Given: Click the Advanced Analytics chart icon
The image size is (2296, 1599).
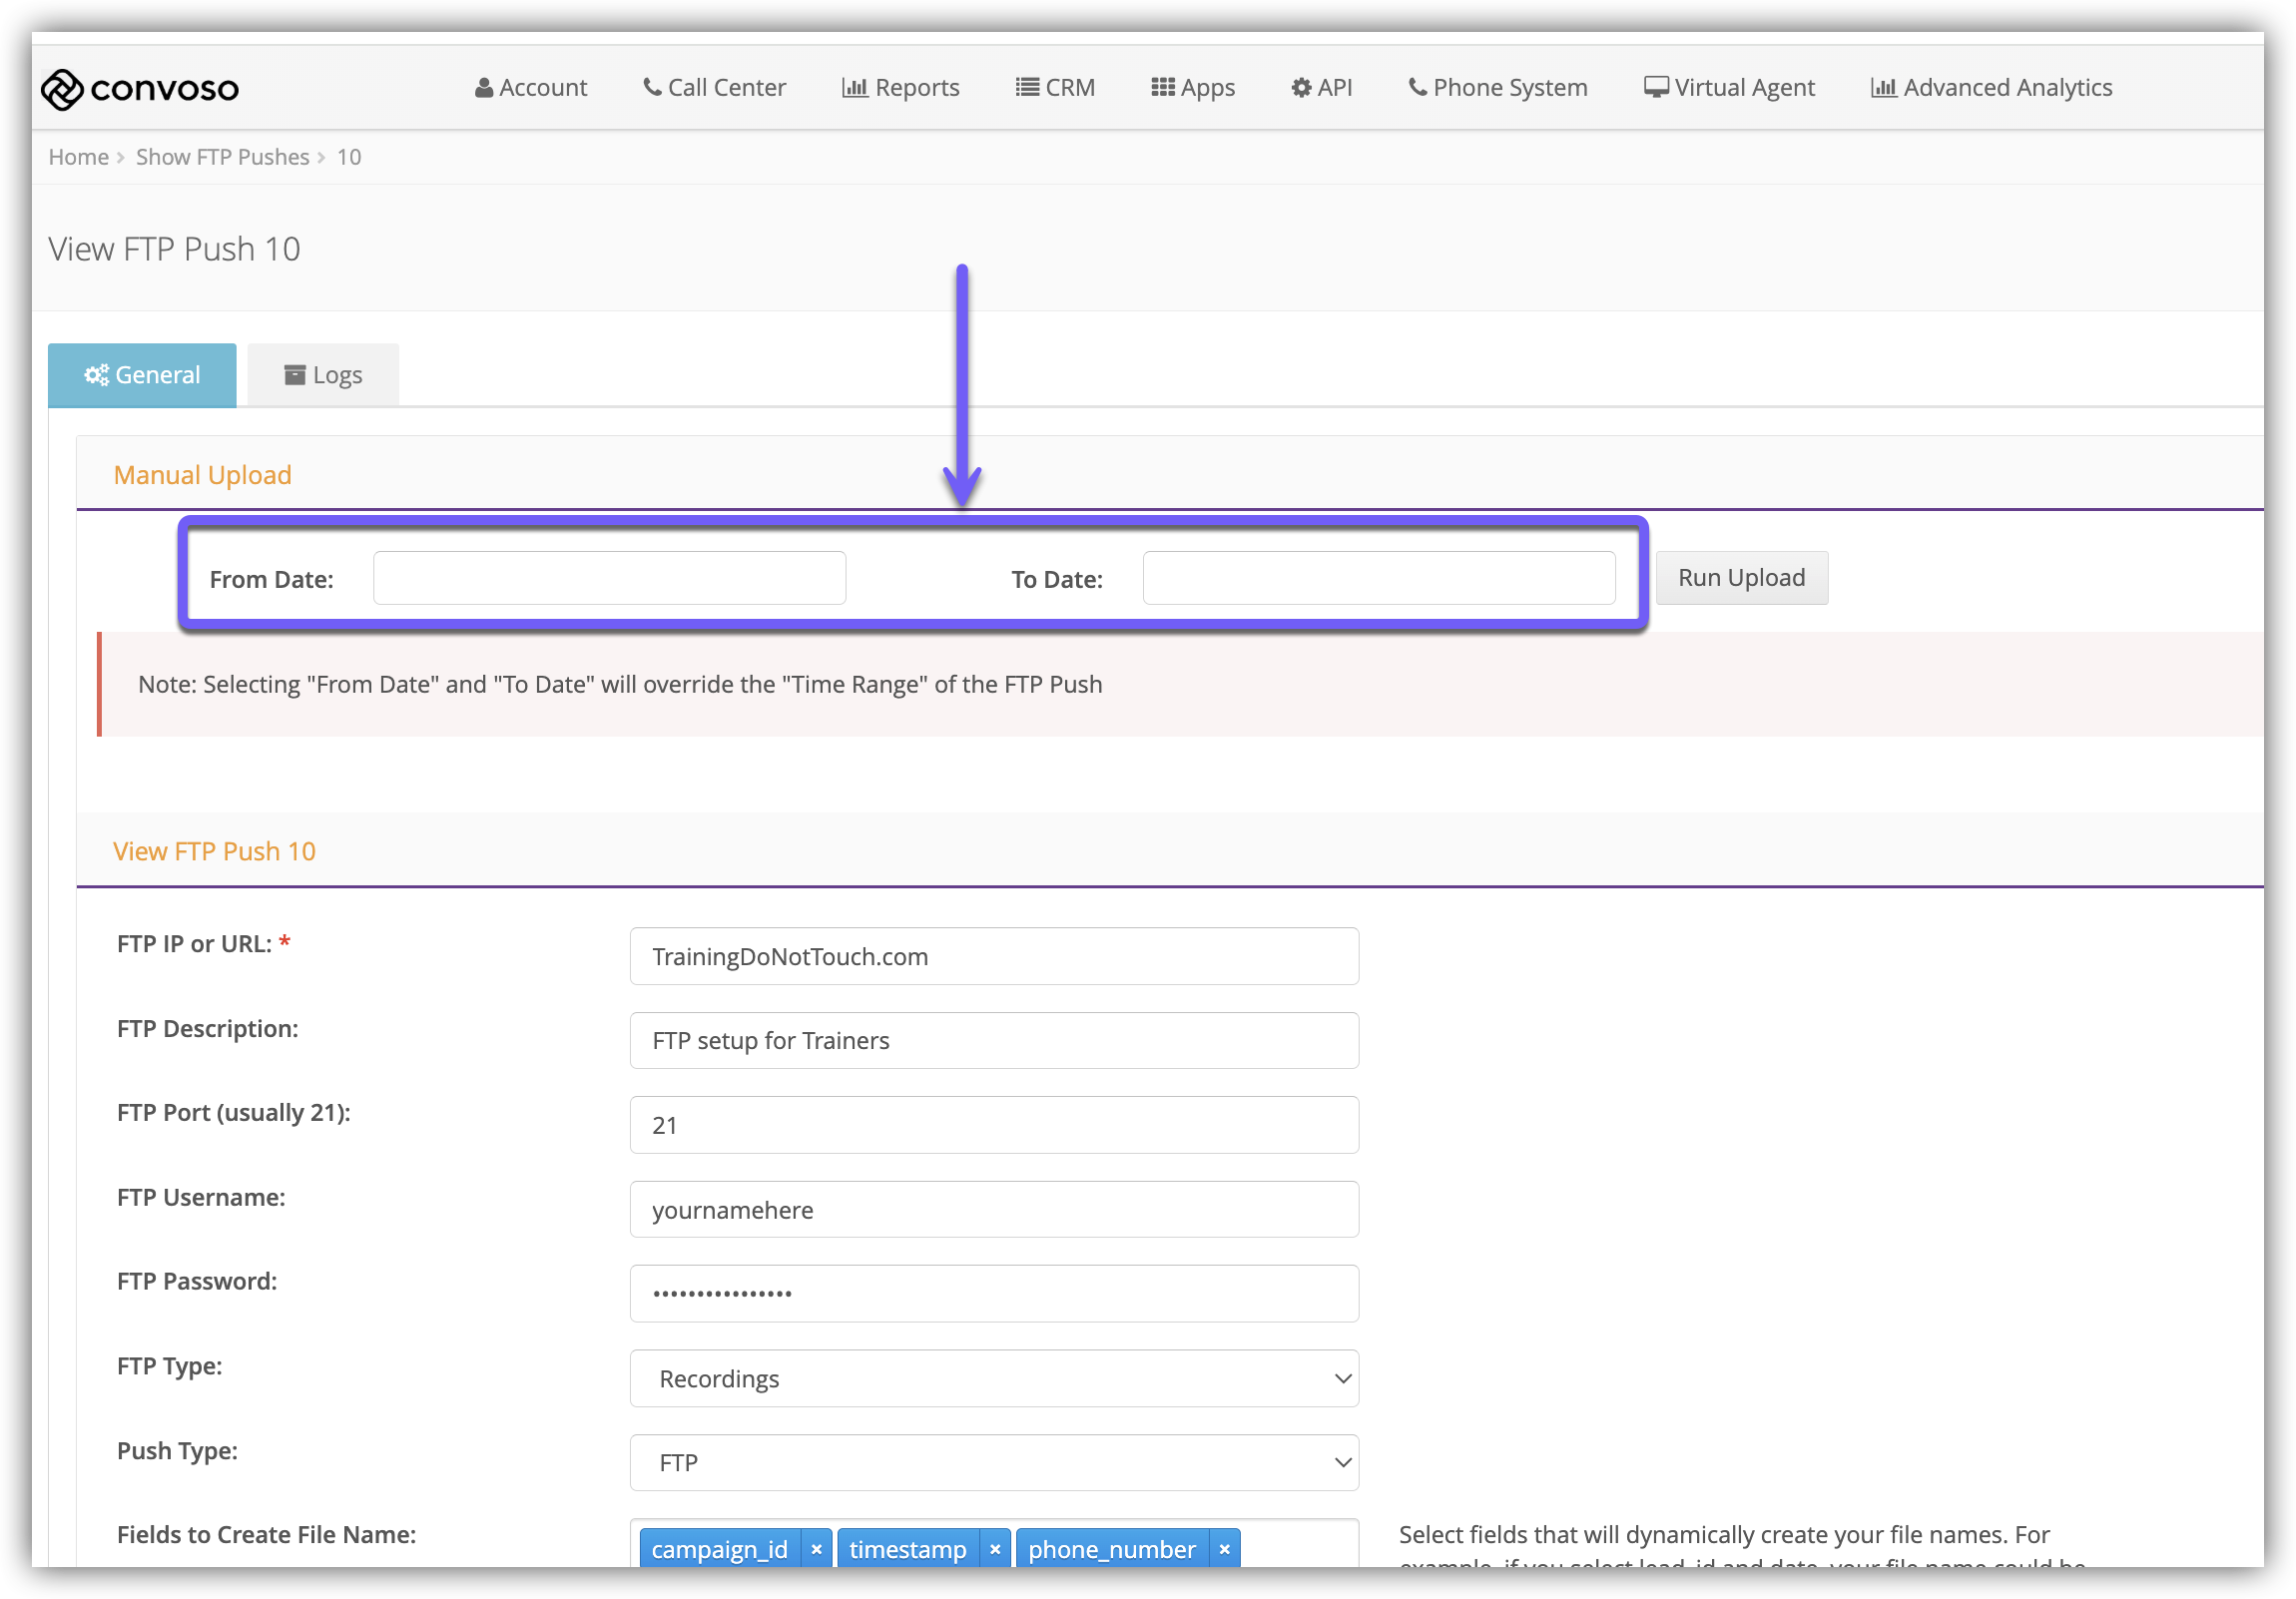Looking at the screenshot, I should [x=1883, y=88].
